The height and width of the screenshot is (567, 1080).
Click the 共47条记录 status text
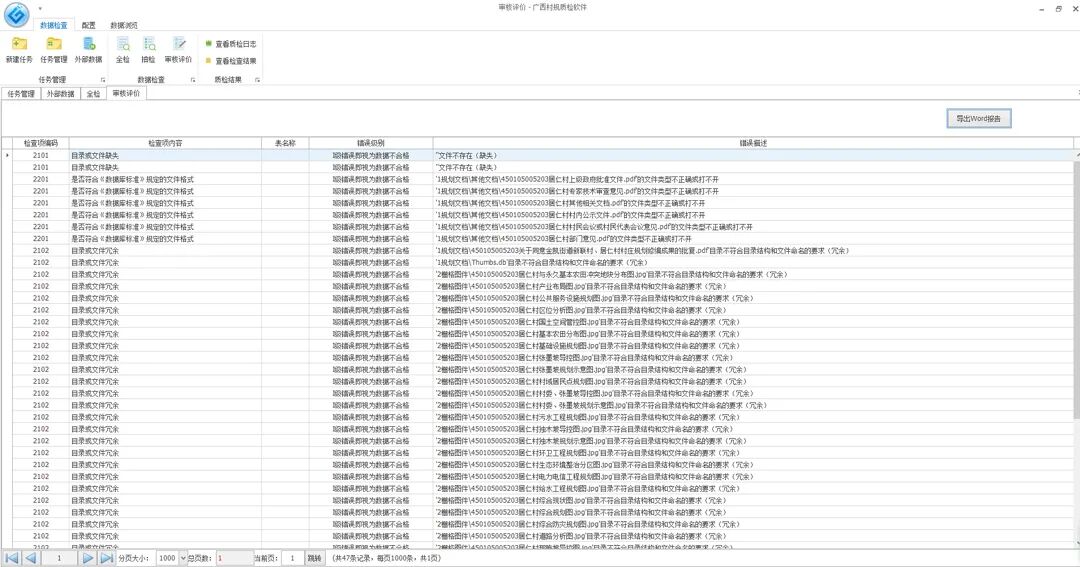[x=386, y=558]
